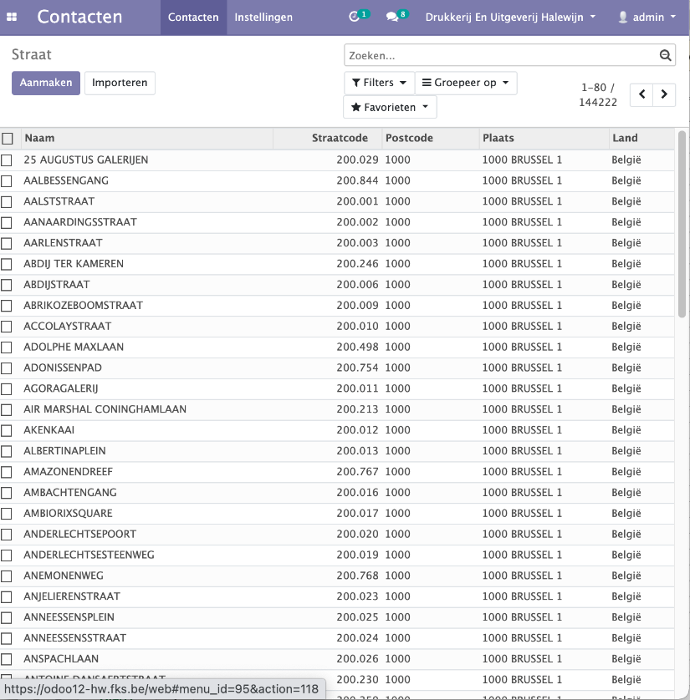
Task: Click street code 200.029
Action: point(357,160)
